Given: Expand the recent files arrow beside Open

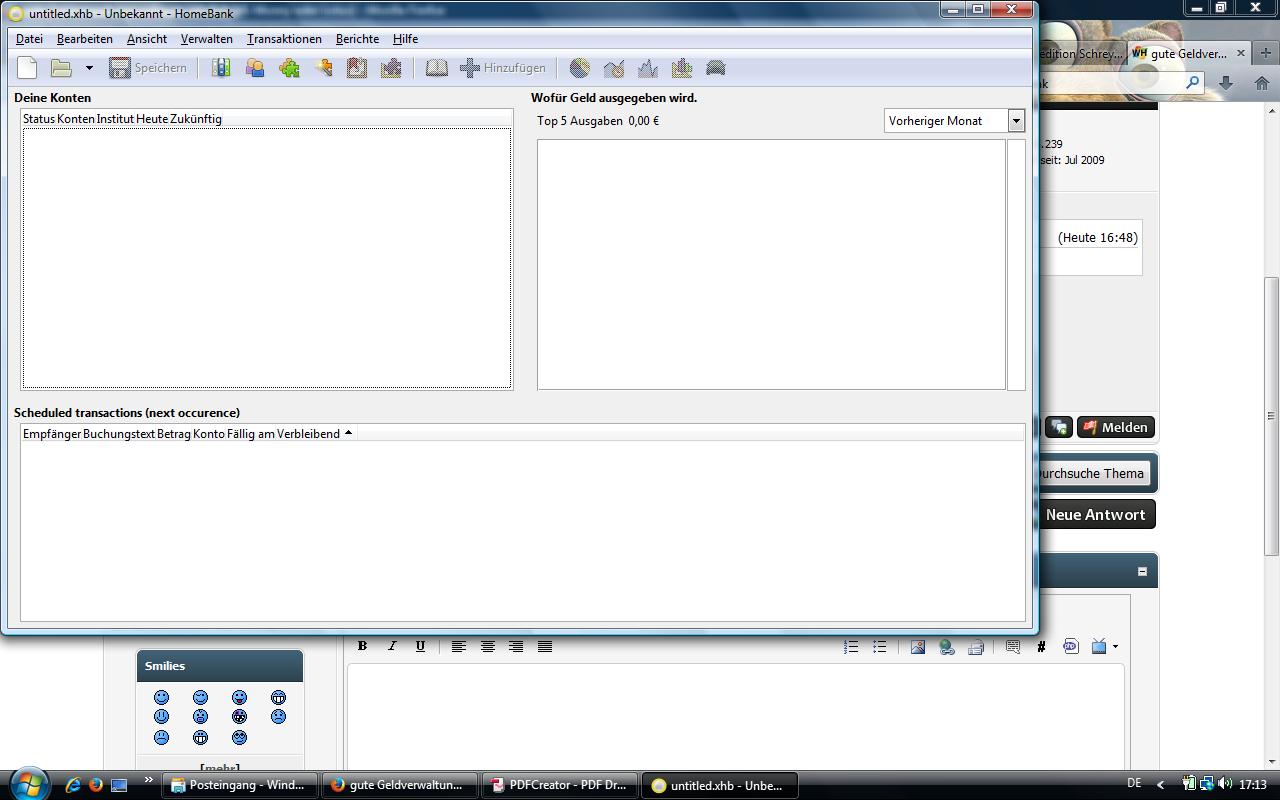Looking at the screenshot, I should [89, 68].
